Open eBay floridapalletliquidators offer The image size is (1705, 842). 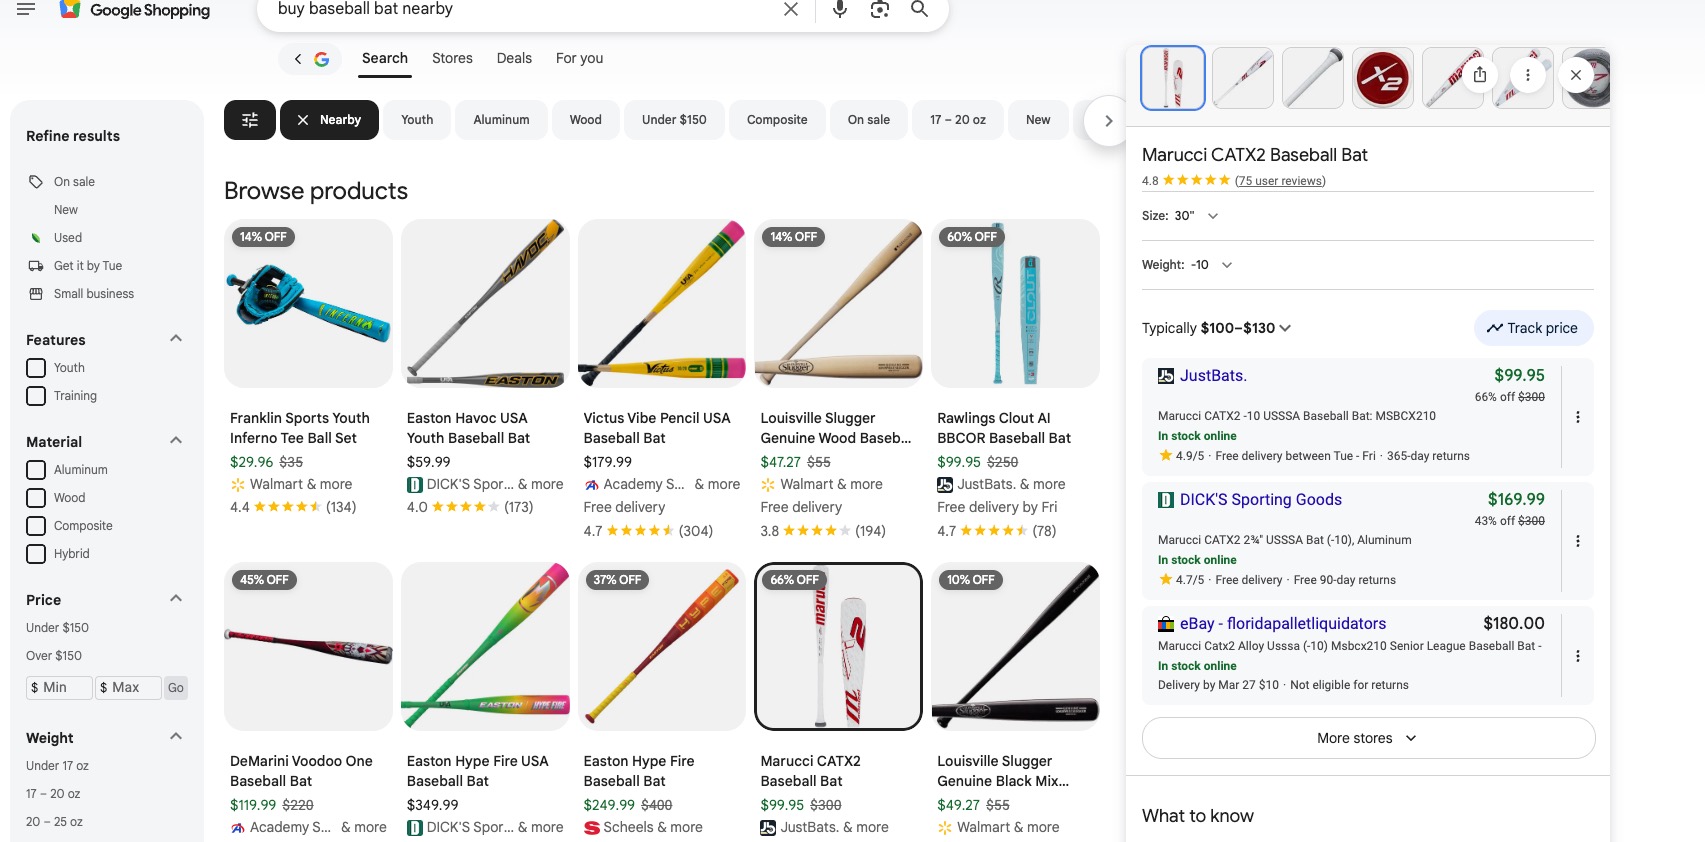pyautogui.click(x=1283, y=624)
